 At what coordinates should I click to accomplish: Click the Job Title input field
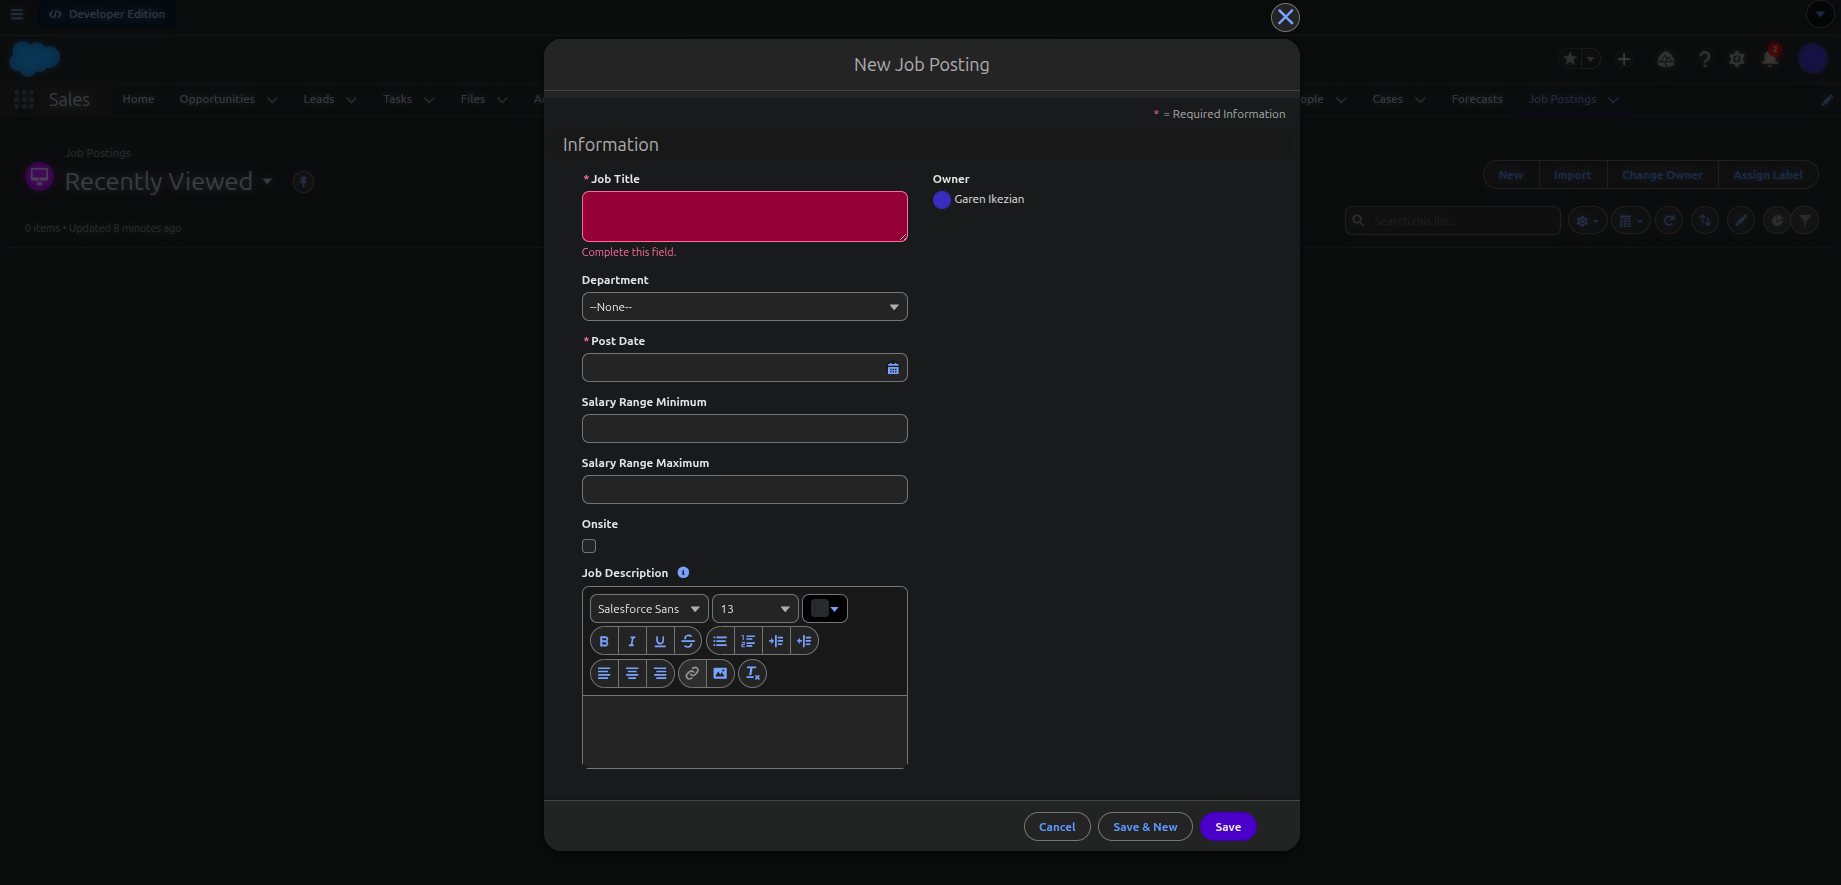point(744,216)
